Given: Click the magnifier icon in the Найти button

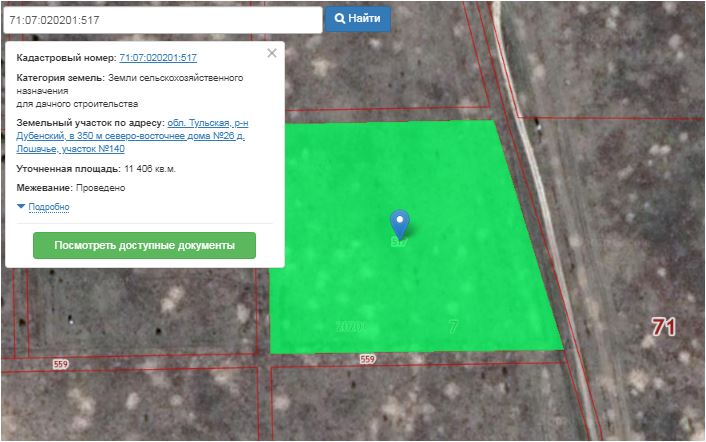Looking at the screenshot, I should coord(340,19).
